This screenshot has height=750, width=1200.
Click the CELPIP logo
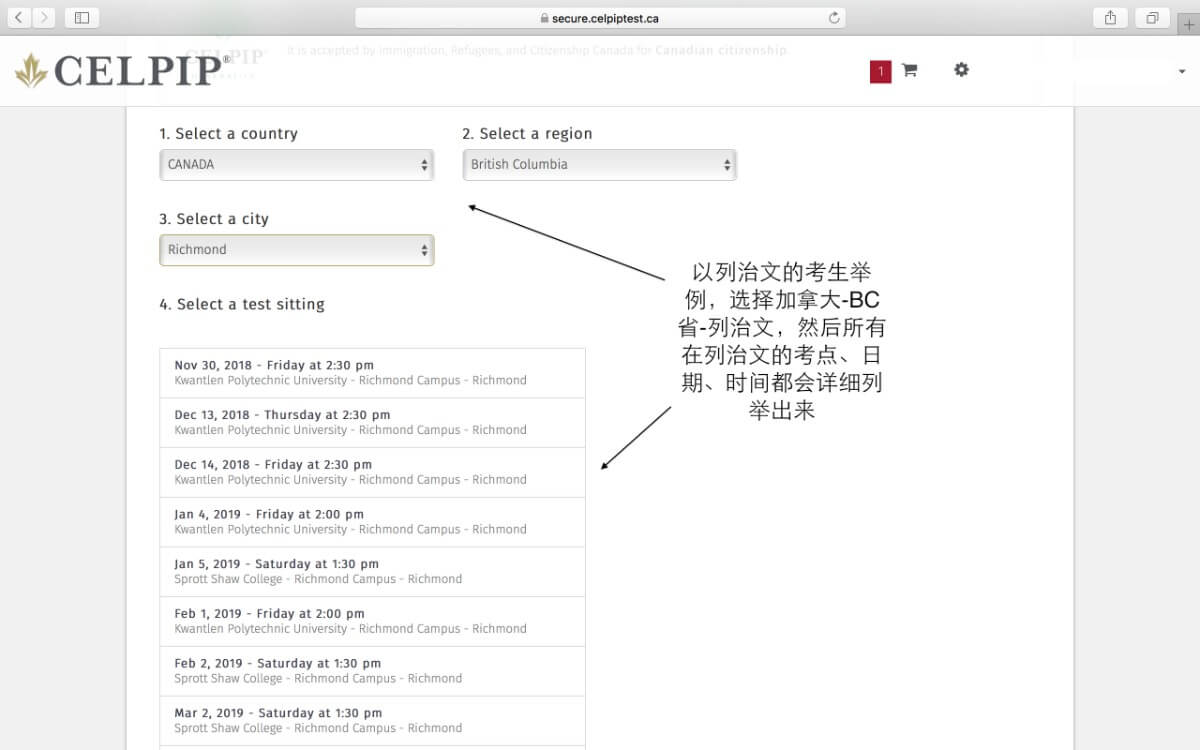point(124,70)
